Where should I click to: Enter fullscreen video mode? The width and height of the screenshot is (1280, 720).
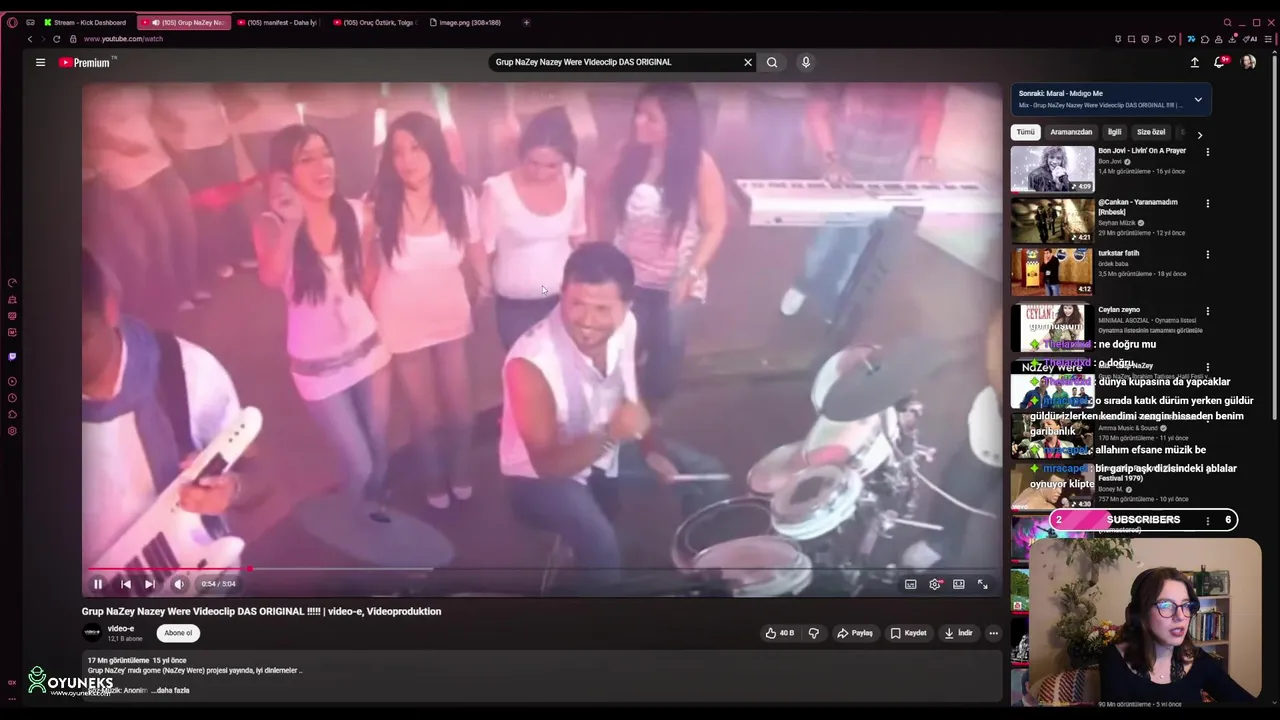pos(983,584)
